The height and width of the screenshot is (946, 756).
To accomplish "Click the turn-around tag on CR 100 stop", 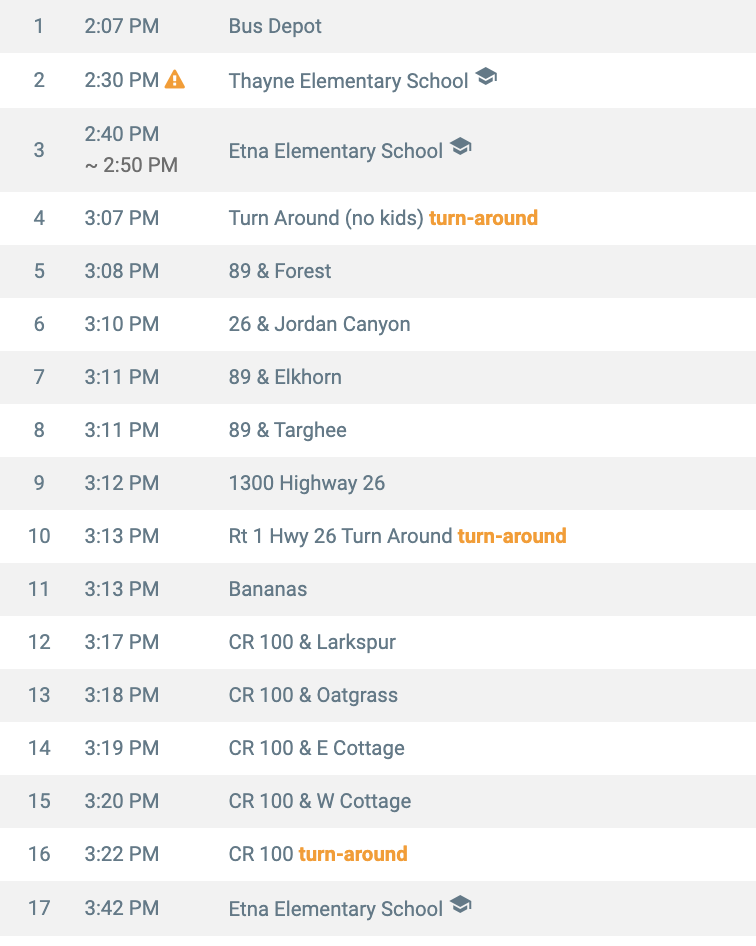I will click(x=353, y=854).
